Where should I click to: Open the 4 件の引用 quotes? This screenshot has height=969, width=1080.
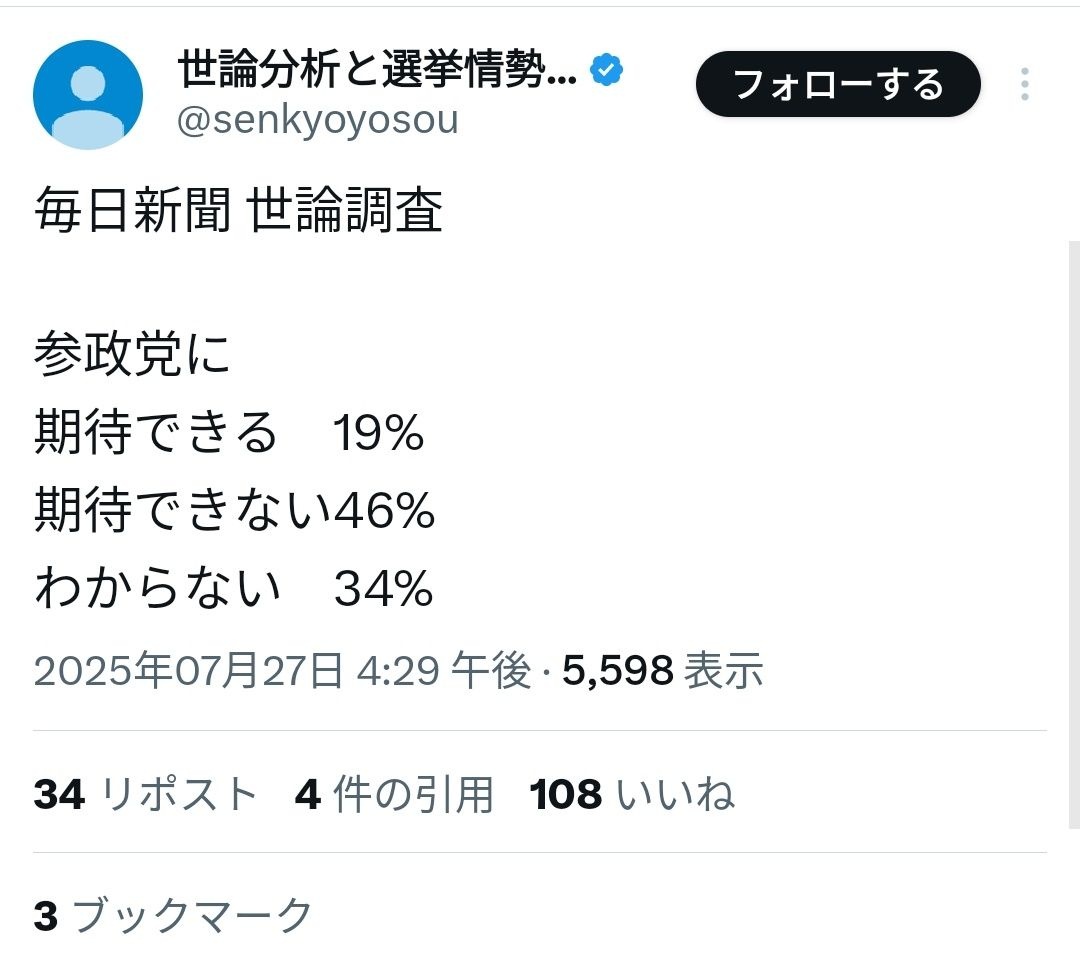tap(394, 795)
